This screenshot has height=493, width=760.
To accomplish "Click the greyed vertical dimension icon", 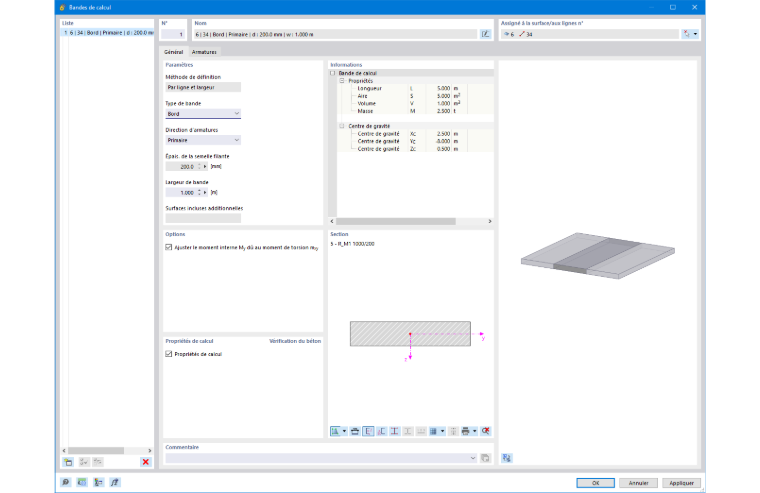I will (x=453, y=431).
